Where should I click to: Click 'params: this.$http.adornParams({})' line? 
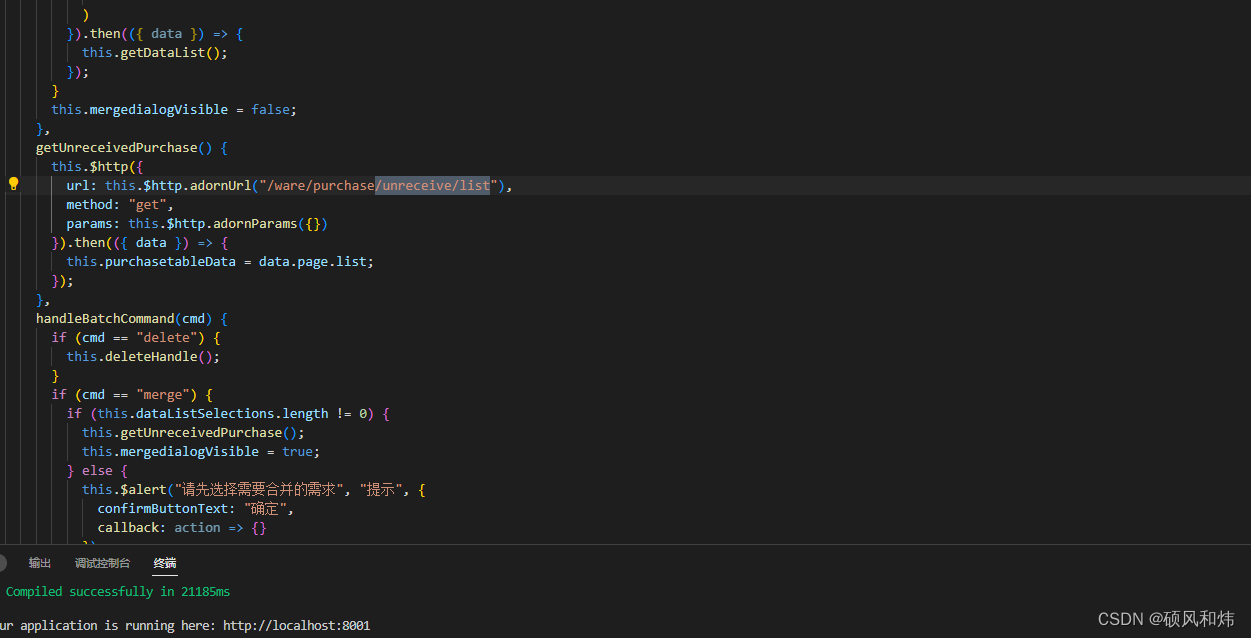click(x=197, y=224)
